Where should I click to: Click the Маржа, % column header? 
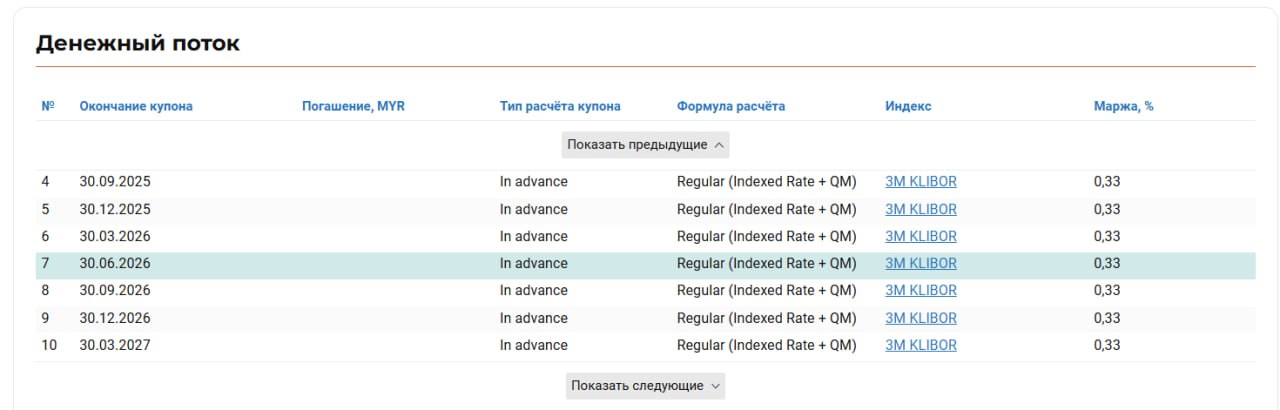click(x=1123, y=107)
